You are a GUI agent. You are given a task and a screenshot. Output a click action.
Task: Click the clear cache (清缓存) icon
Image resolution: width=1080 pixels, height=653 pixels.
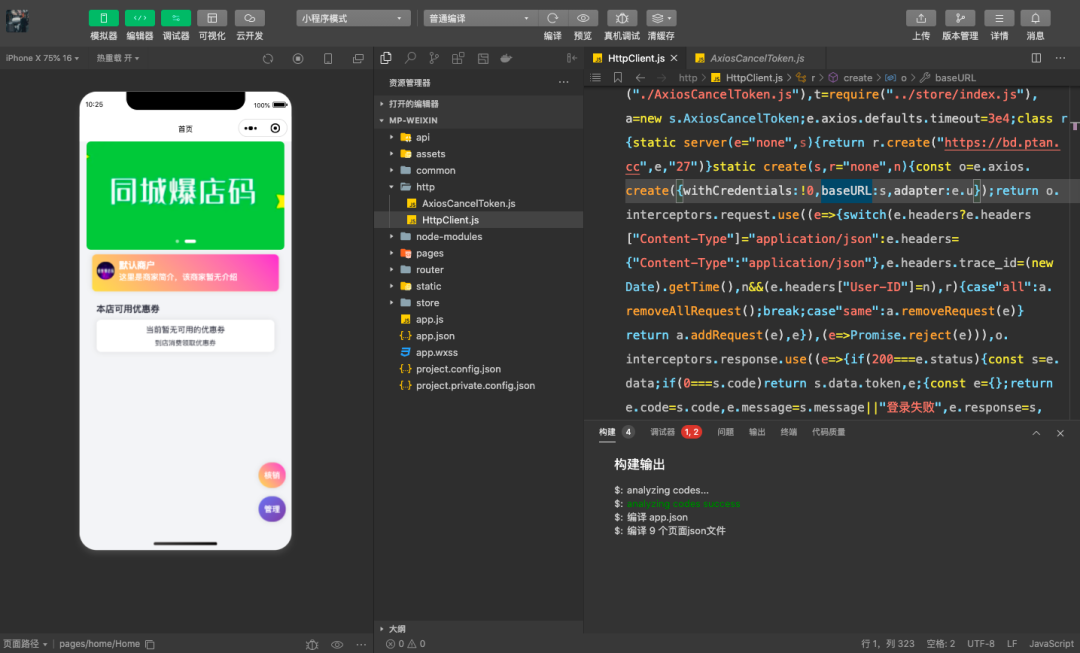coord(661,19)
